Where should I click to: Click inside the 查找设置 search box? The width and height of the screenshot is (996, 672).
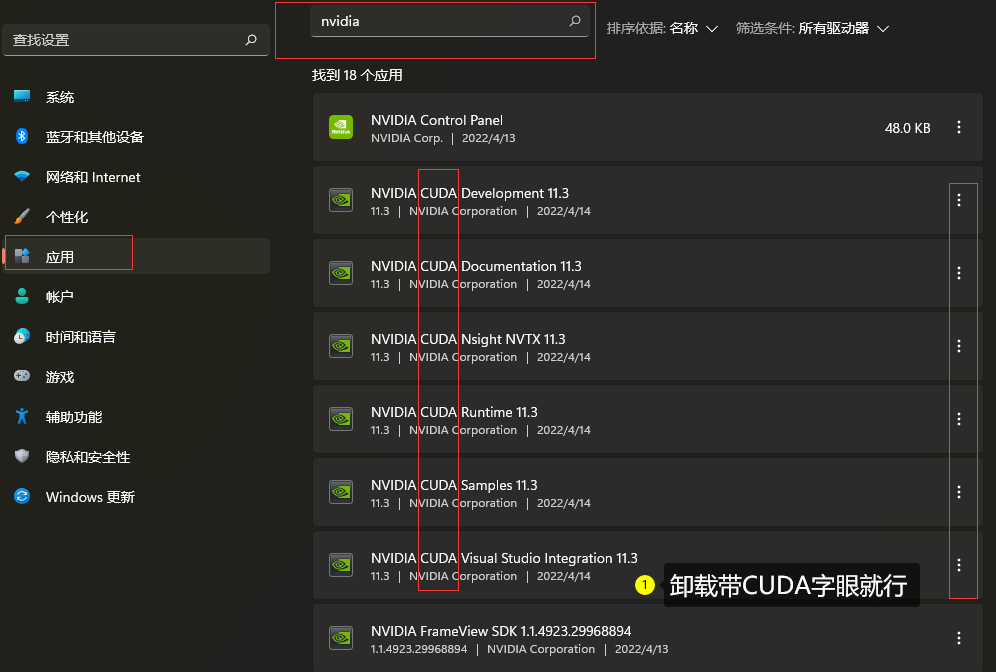coord(136,40)
